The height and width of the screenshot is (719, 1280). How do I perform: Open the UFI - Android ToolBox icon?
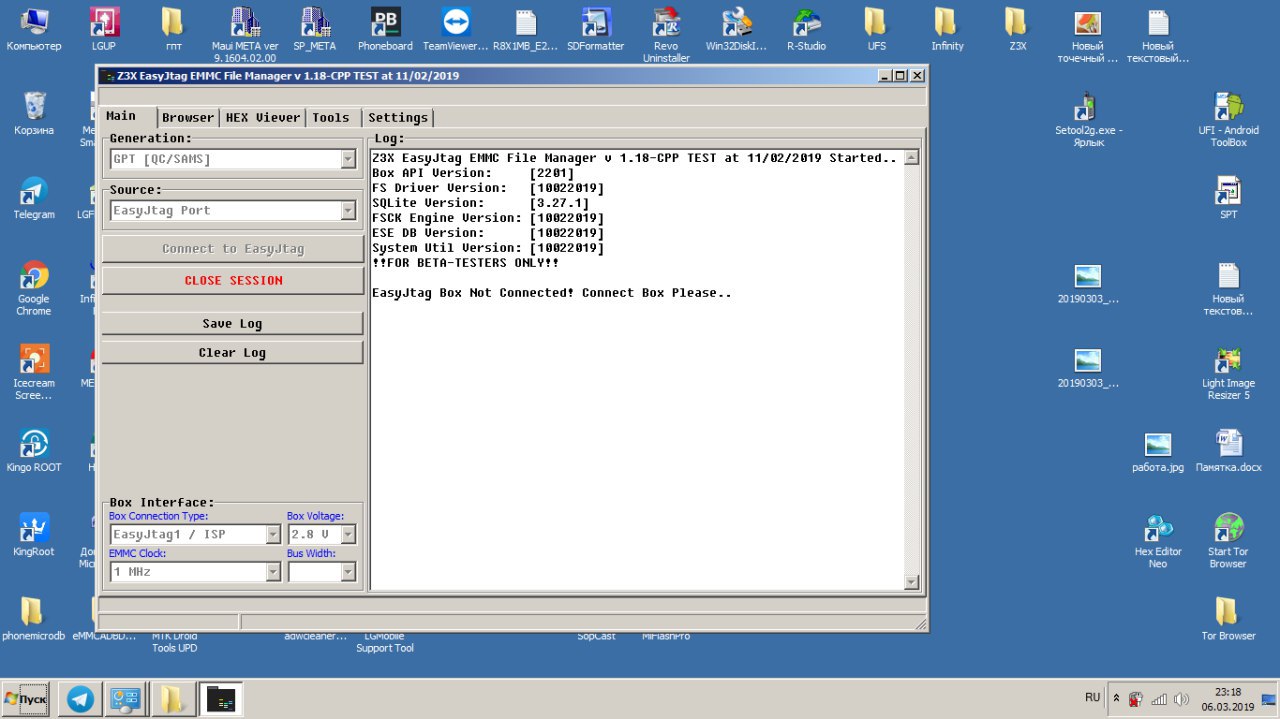[1228, 120]
